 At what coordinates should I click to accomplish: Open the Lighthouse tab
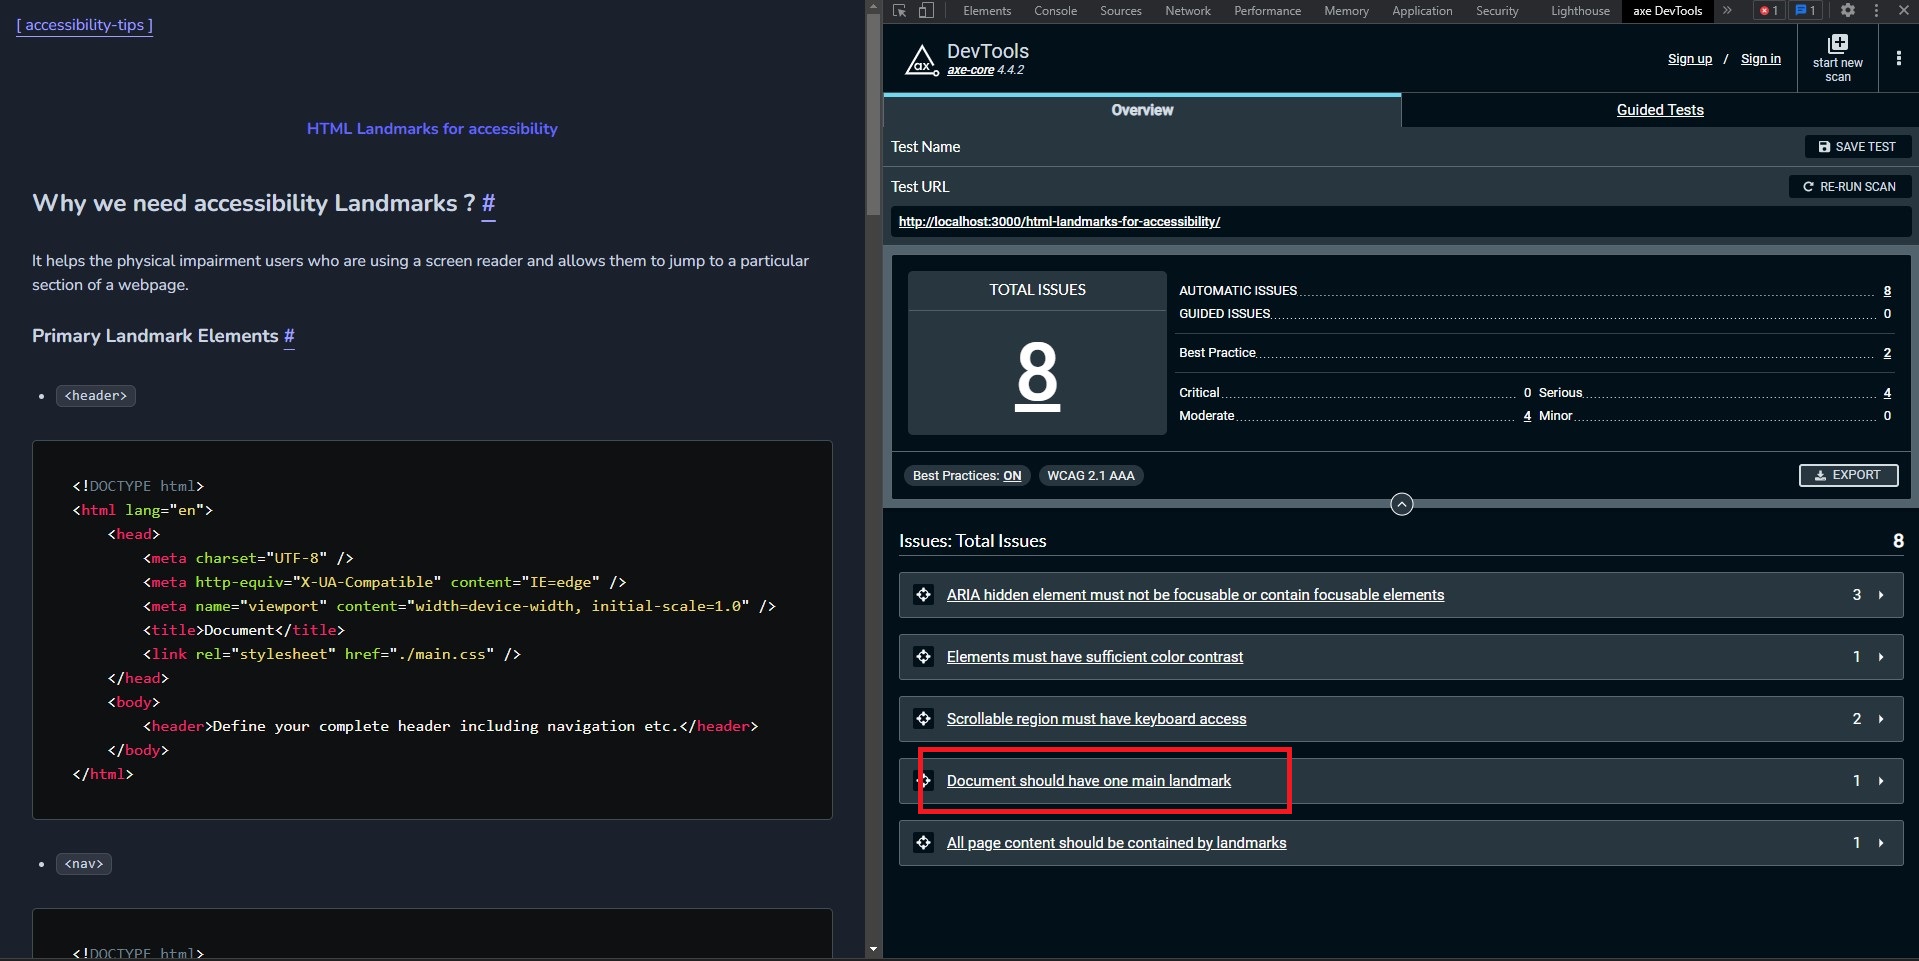point(1579,11)
